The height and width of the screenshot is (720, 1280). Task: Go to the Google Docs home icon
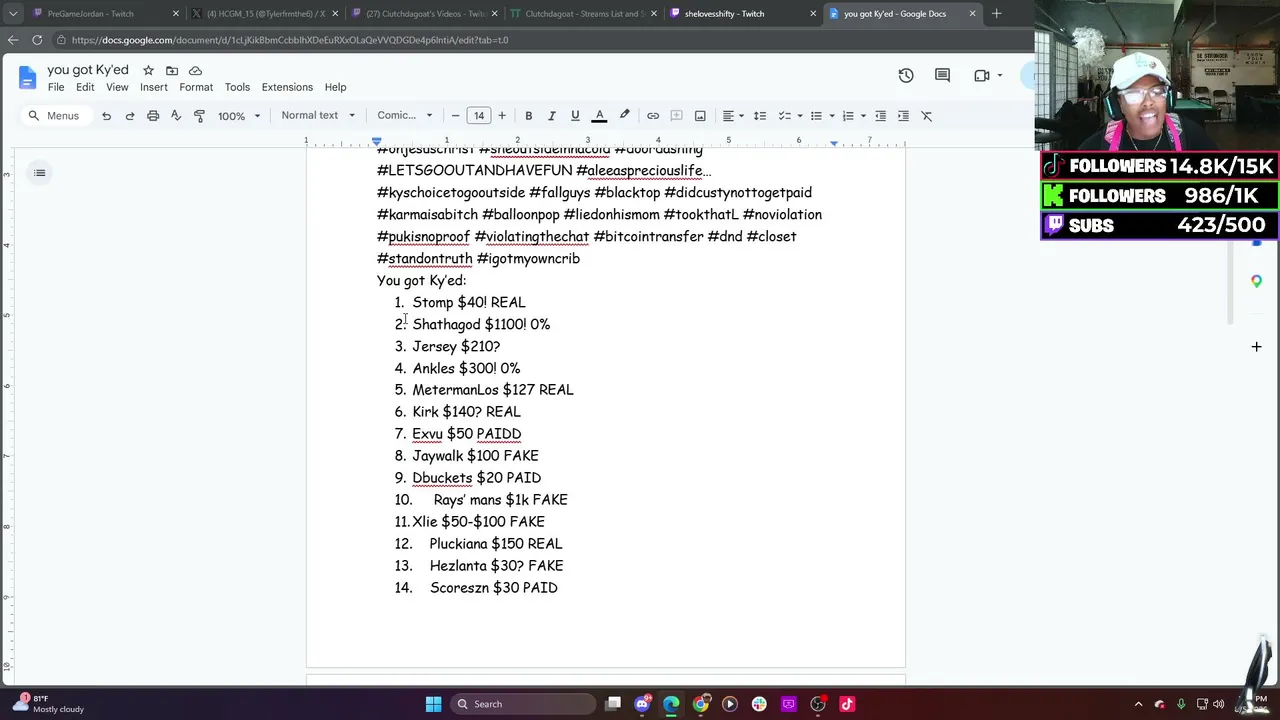[x=27, y=77]
